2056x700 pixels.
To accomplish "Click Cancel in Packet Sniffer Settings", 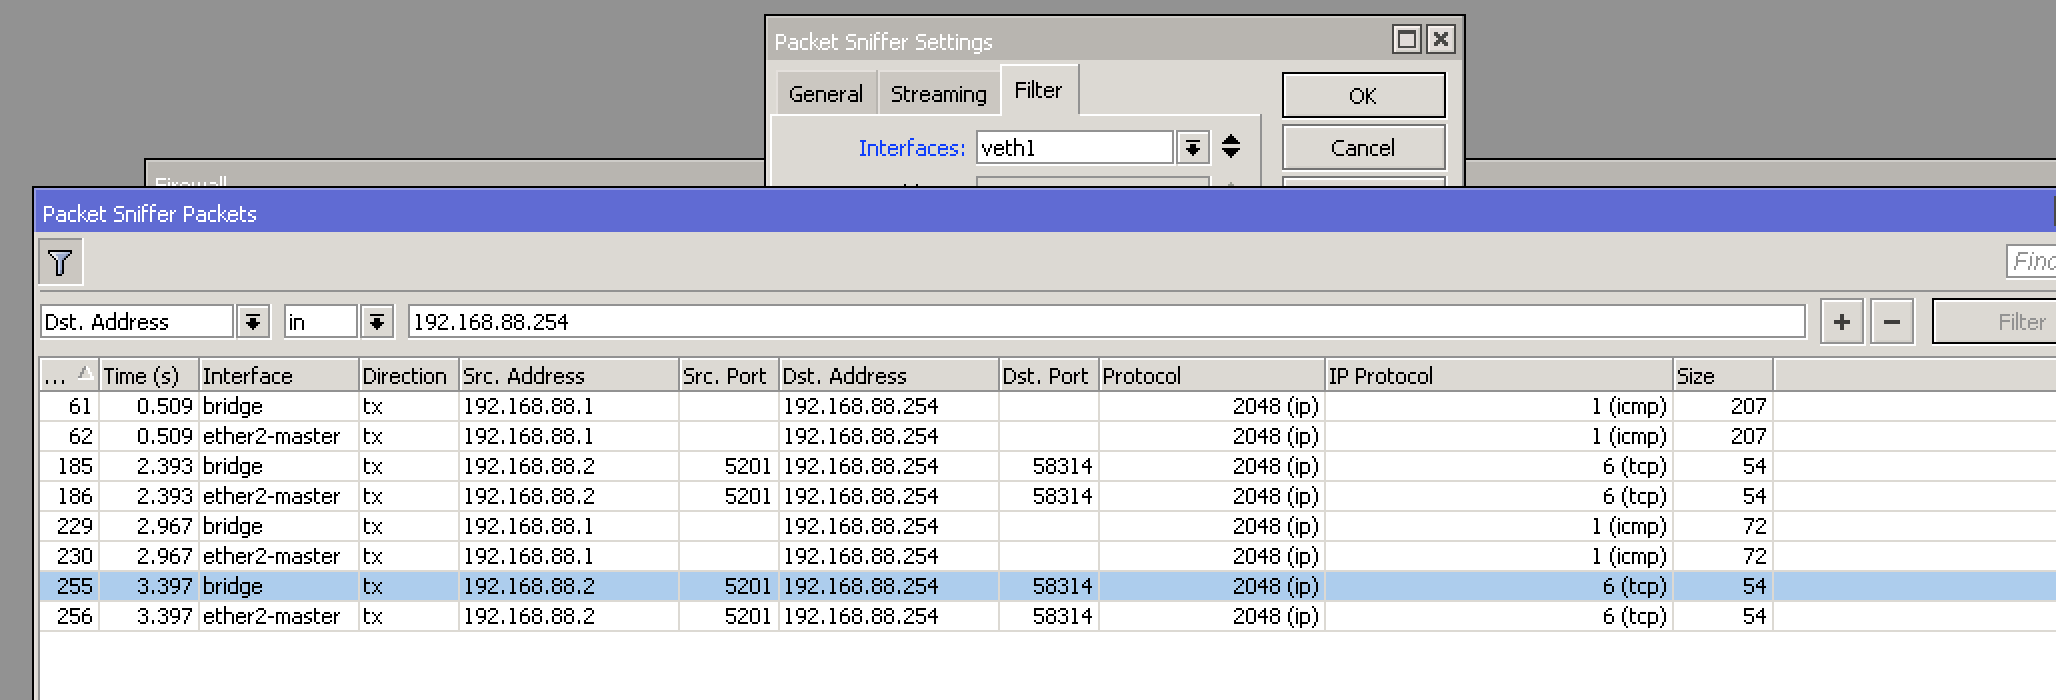I will pos(1363,148).
